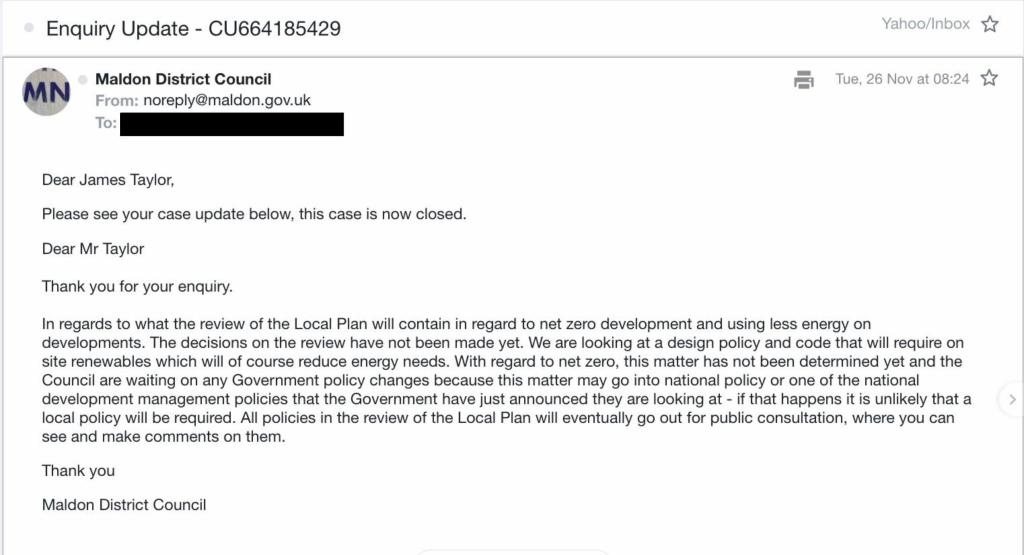1024x555 pixels.
Task: Star the Enquiry Update conversation in header
Action: [990, 24]
